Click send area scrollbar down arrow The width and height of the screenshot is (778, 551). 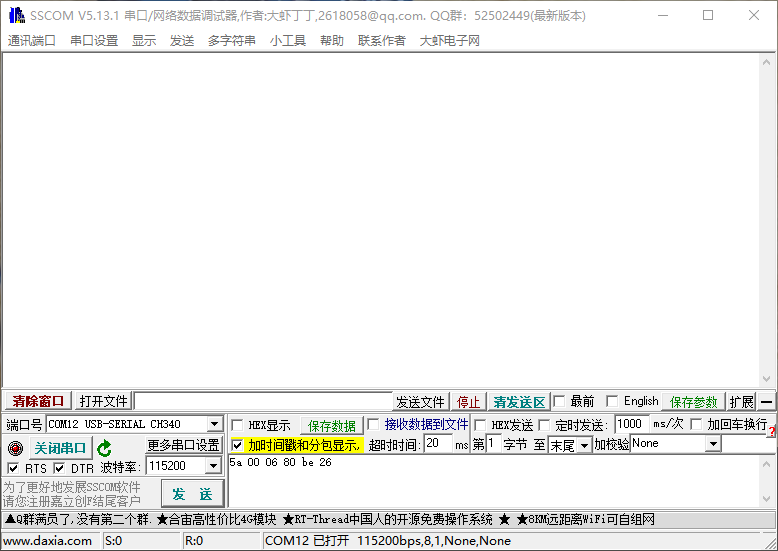(x=767, y=499)
